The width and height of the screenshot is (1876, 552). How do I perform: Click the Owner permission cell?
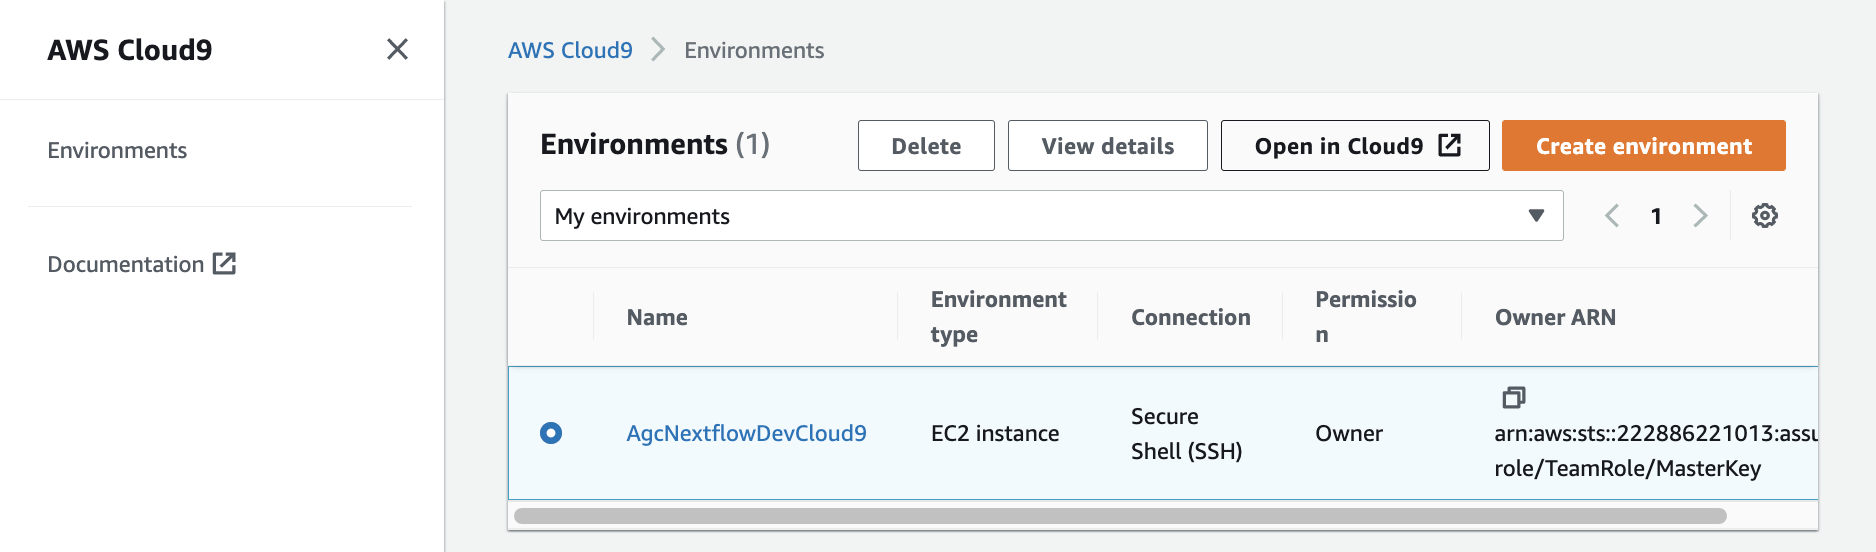pos(1349,433)
